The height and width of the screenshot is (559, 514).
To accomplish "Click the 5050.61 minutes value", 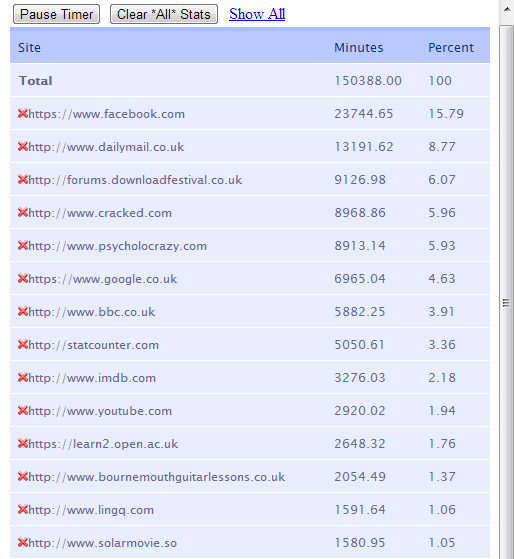I will tap(359, 345).
